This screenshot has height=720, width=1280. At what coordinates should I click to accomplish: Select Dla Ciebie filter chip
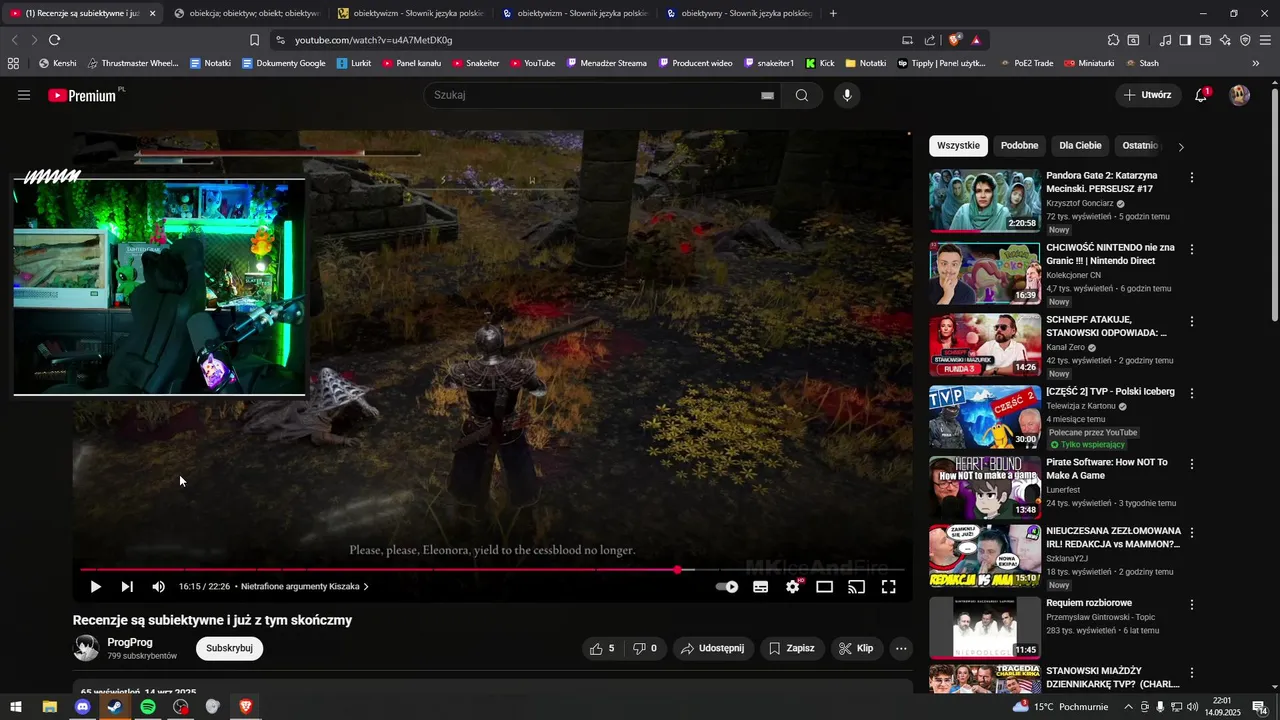click(1080, 146)
